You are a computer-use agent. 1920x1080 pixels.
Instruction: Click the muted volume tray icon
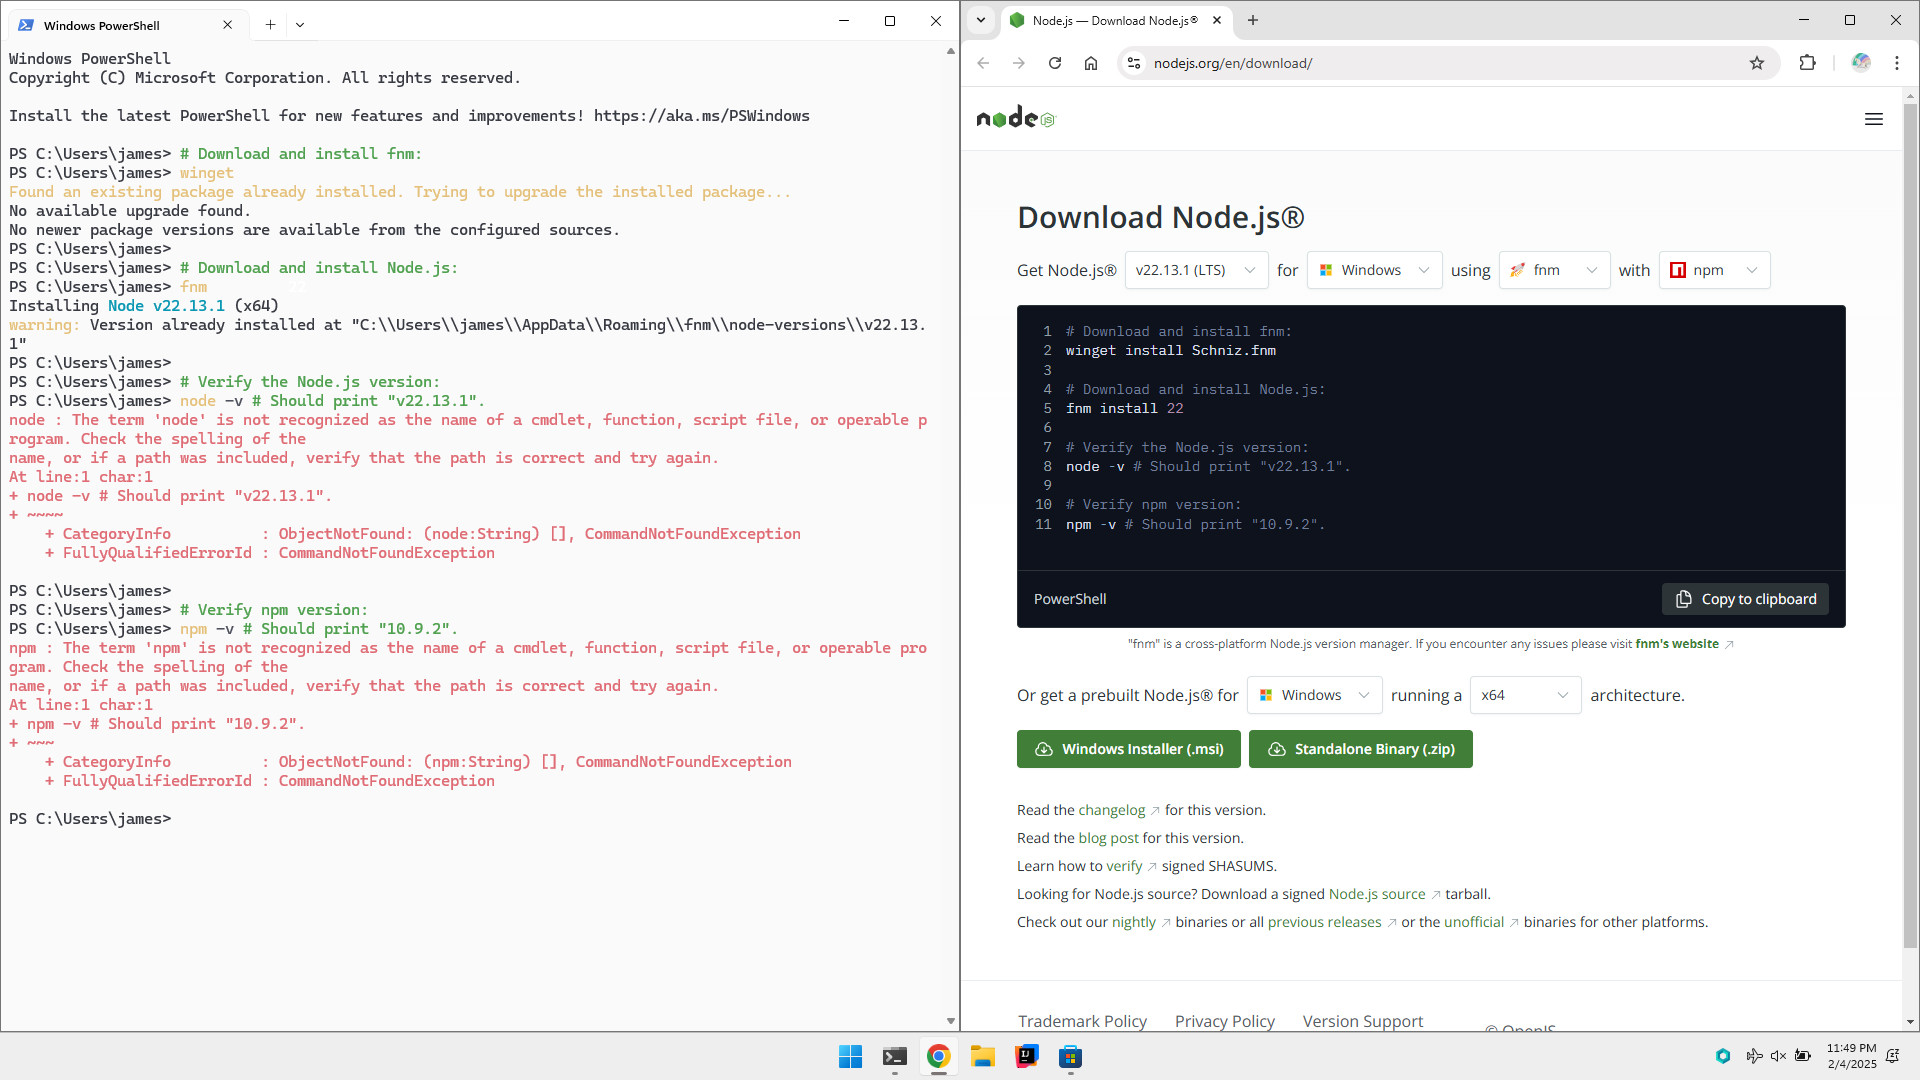(x=1778, y=1056)
